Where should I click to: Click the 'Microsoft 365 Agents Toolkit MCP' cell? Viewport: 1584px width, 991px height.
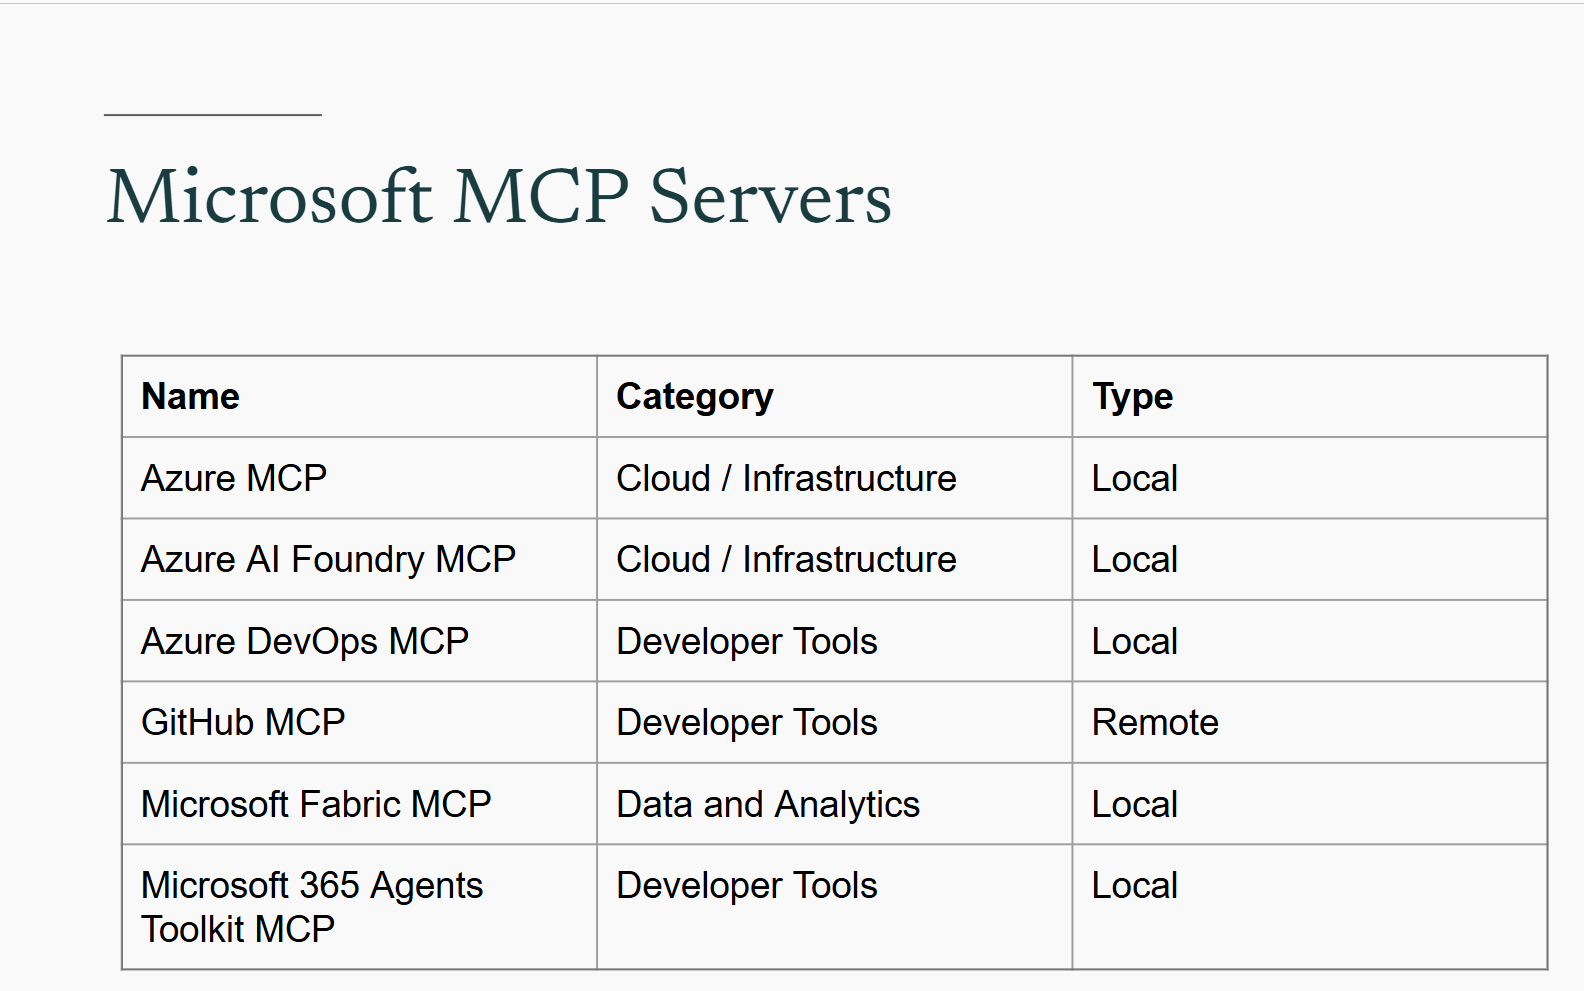(x=312, y=907)
